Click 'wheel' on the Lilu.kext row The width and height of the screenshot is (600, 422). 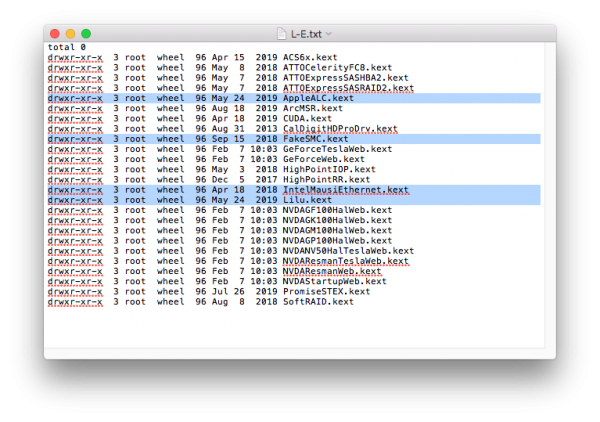click(x=170, y=200)
